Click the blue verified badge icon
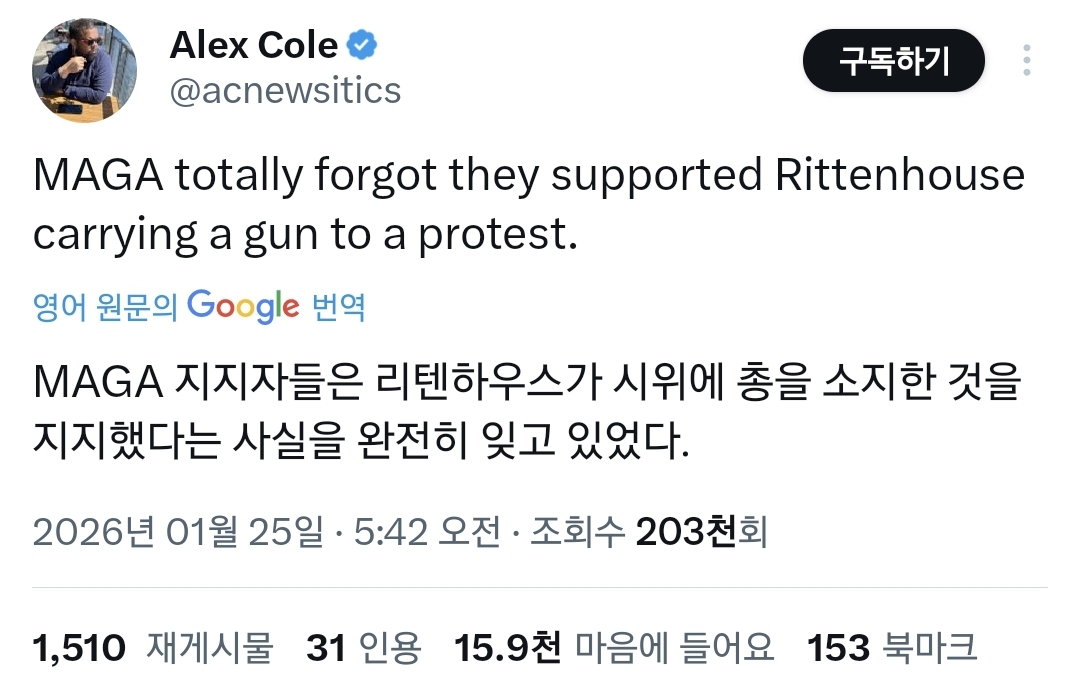This screenshot has width=1080, height=691. click(x=362, y=44)
